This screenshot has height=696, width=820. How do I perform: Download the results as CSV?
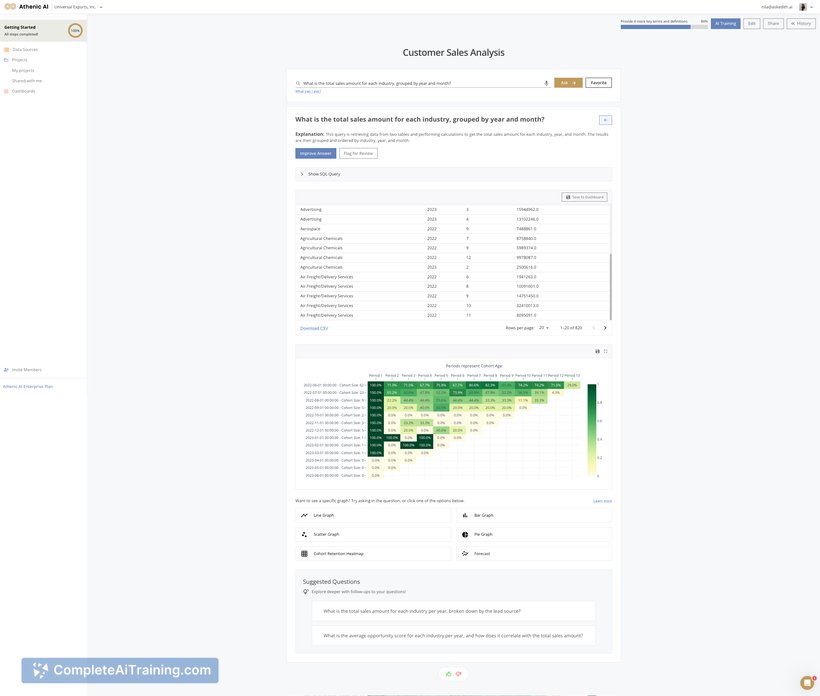pos(314,328)
